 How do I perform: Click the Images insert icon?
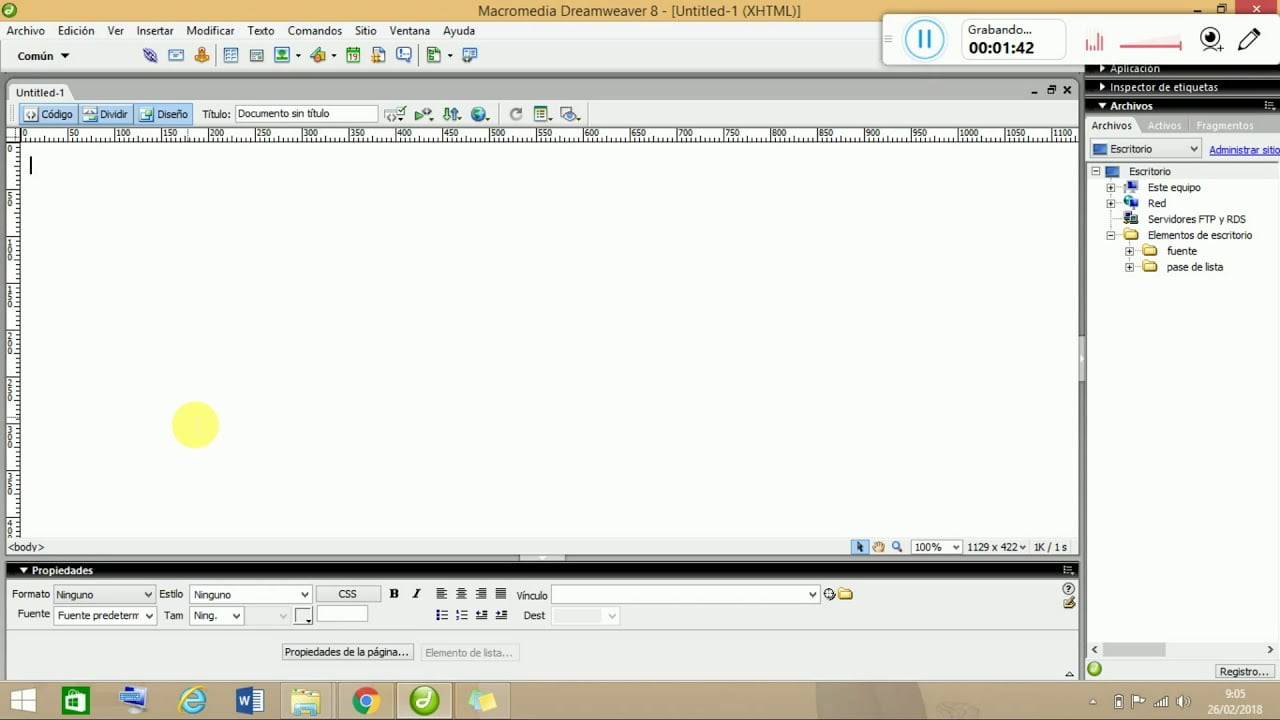[x=282, y=56]
